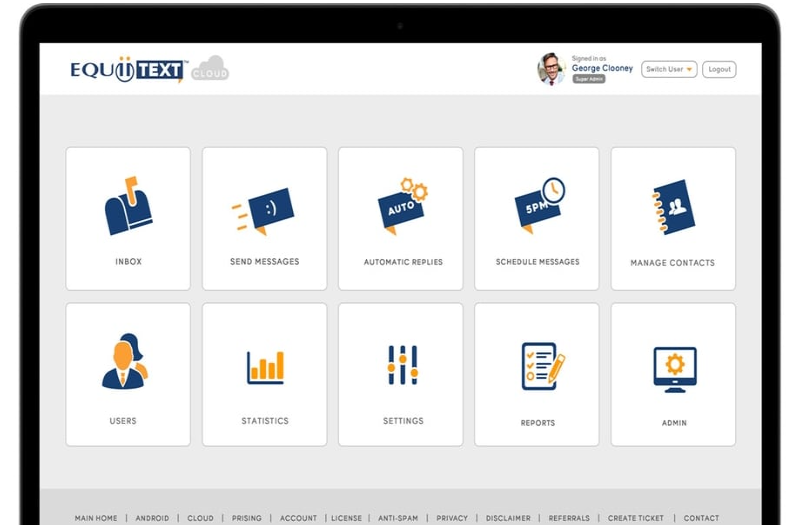This screenshot has height=525, width=789.
Task: Open Anti-Spam footer link
Action: 398,518
